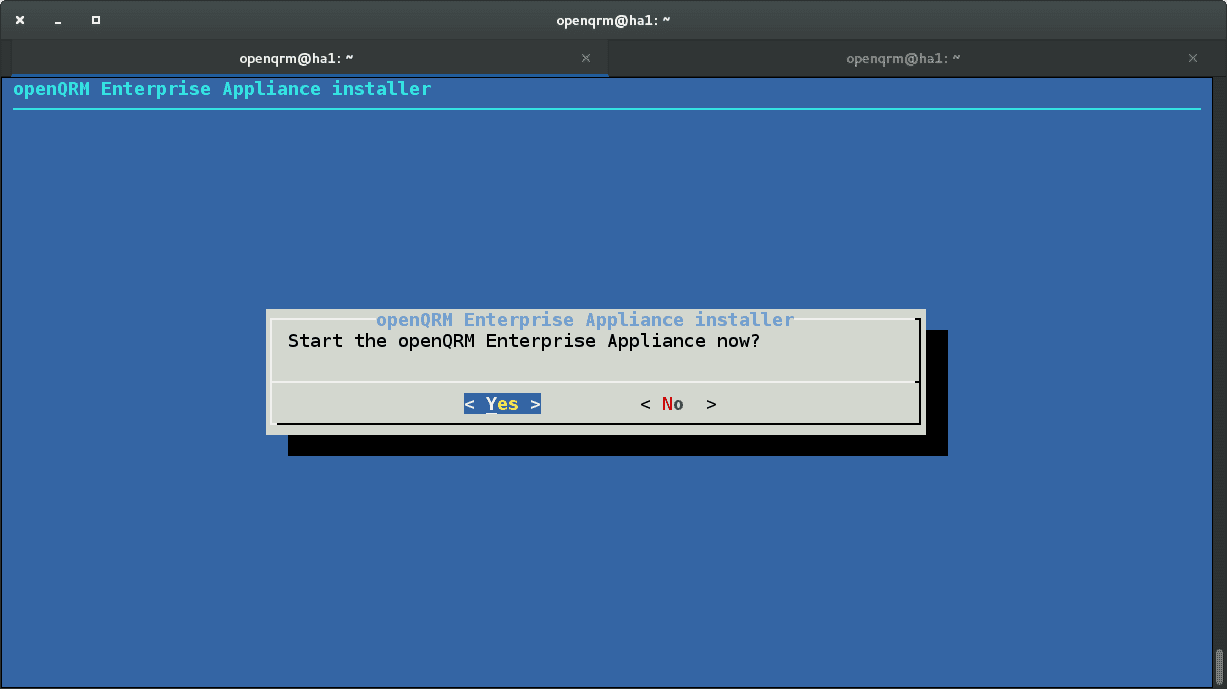Click the dialog question about starting the appliance

[x=524, y=341]
